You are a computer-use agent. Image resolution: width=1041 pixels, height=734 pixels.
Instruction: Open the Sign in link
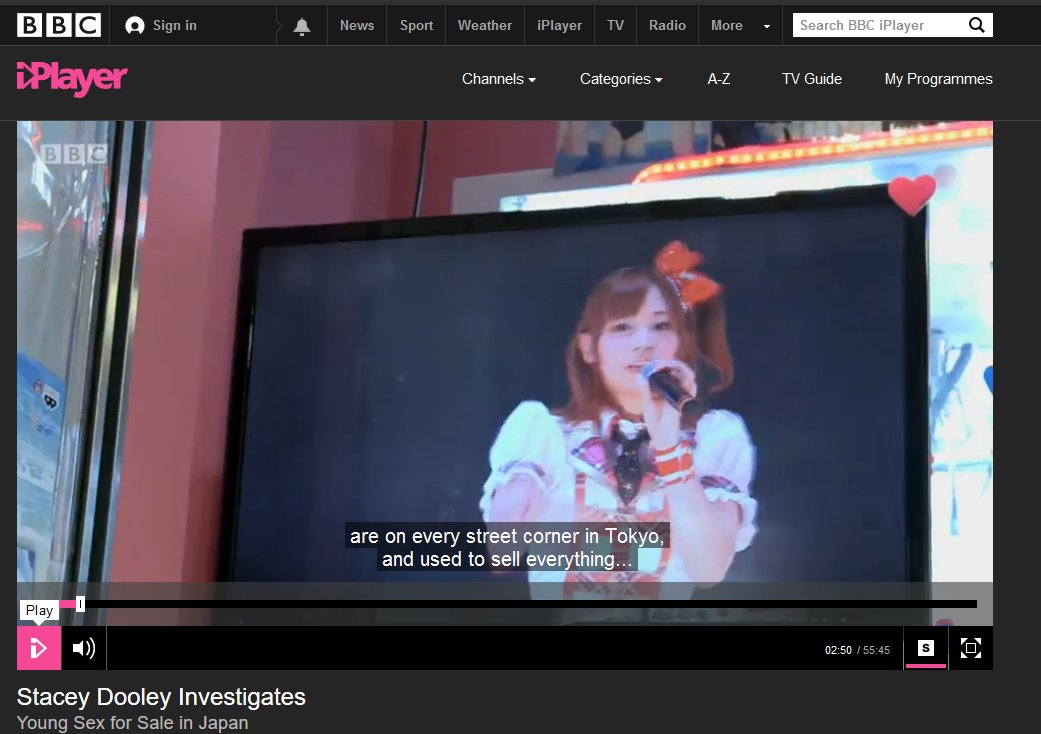click(161, 25)
